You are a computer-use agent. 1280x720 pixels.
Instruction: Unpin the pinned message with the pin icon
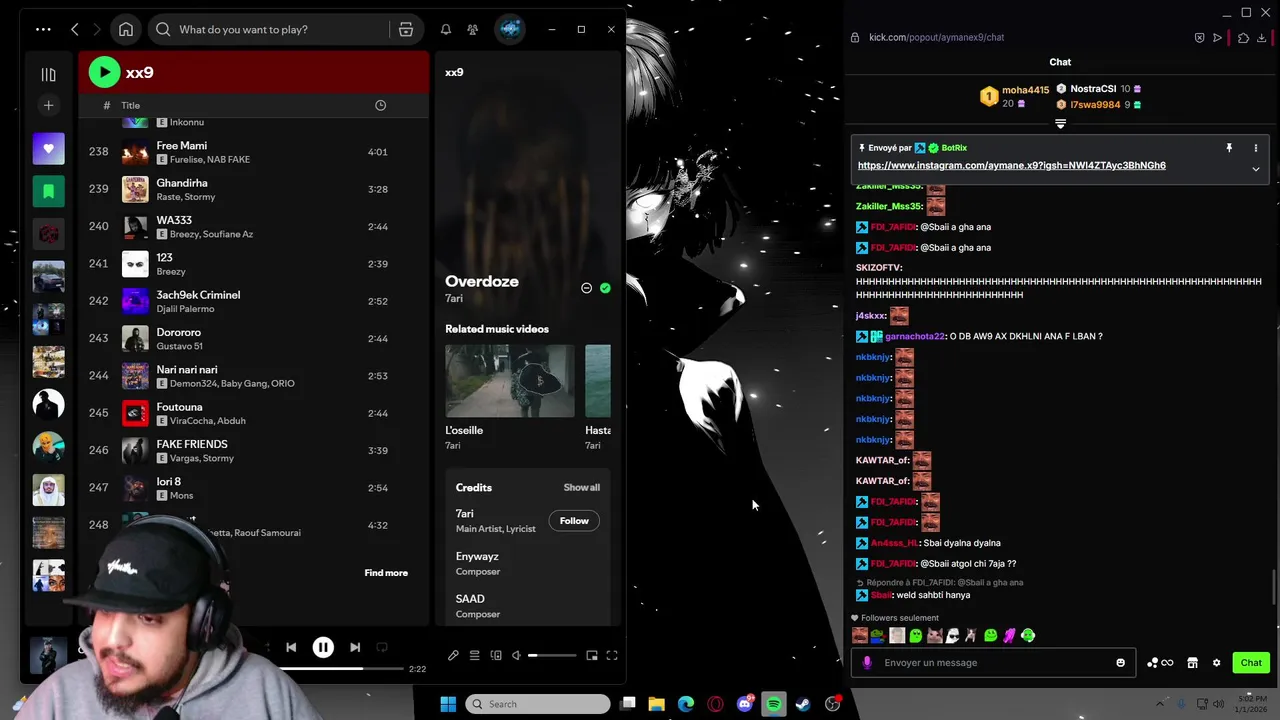[x=1229, y=148]
